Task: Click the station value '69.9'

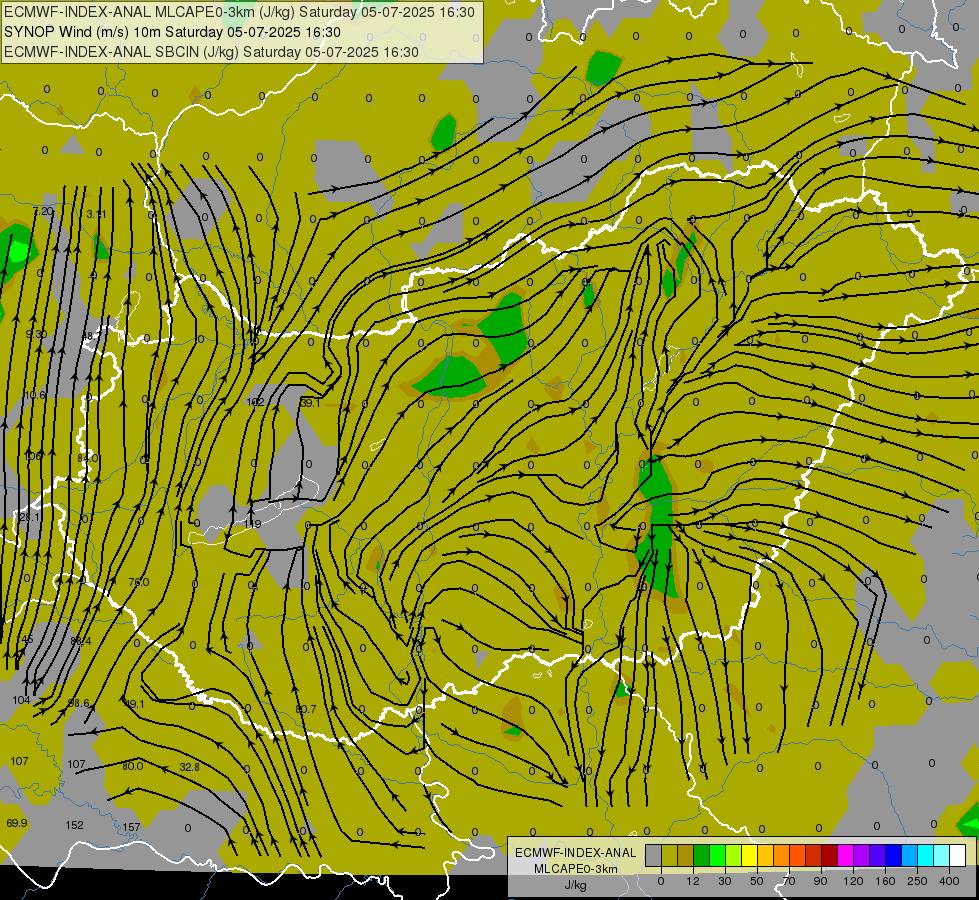Action: 17,823
